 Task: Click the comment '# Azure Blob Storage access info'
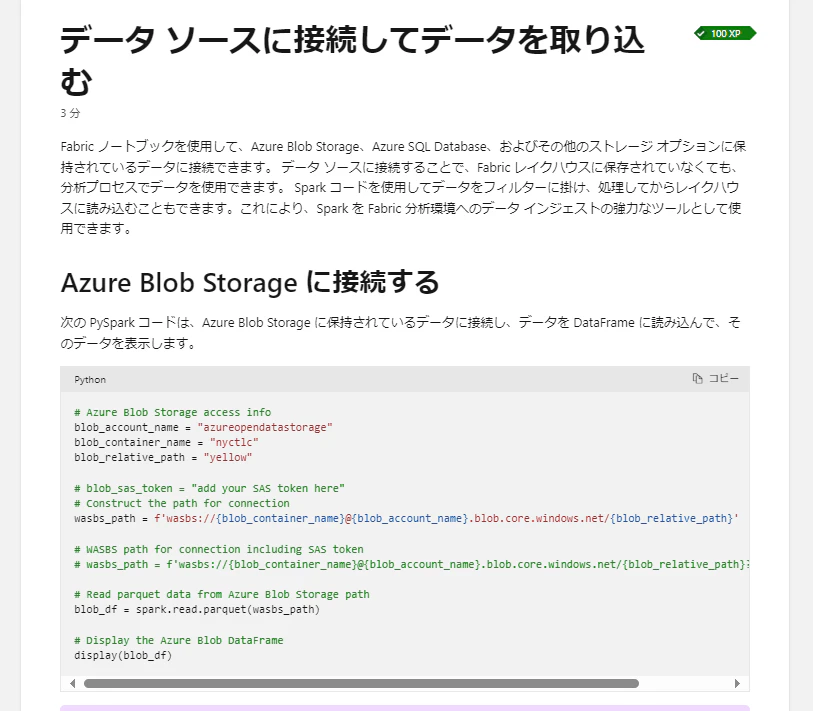click(173, 412)
